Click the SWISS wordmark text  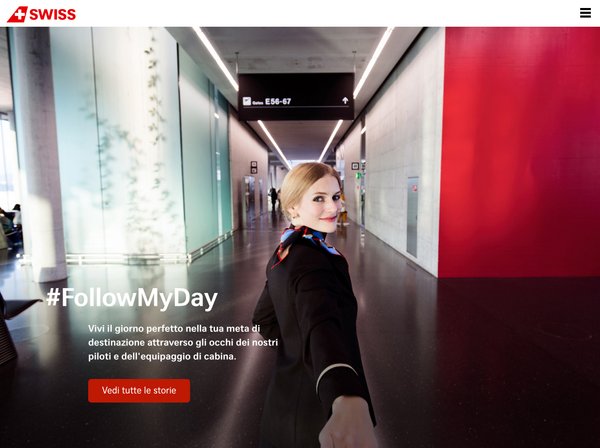52,15
